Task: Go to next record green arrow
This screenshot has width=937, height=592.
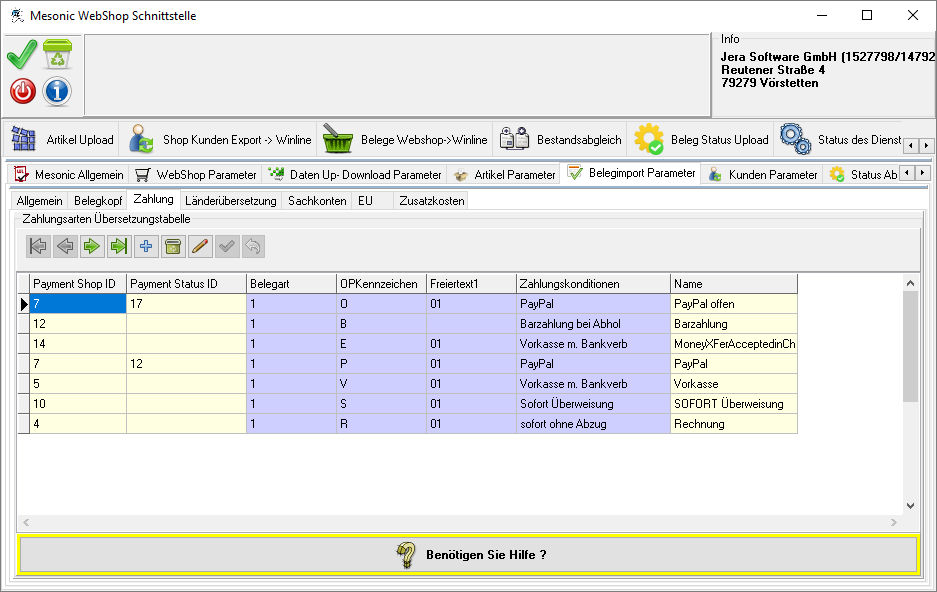Action: click(x=92, y=246)
